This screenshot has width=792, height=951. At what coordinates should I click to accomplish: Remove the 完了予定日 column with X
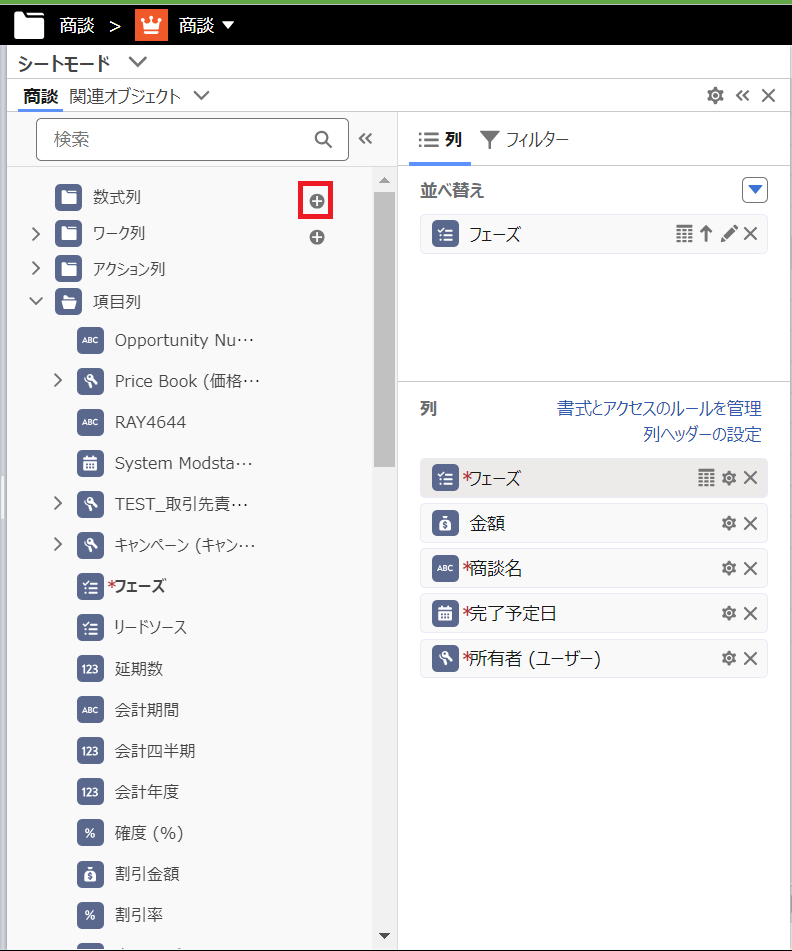(750, 613)
